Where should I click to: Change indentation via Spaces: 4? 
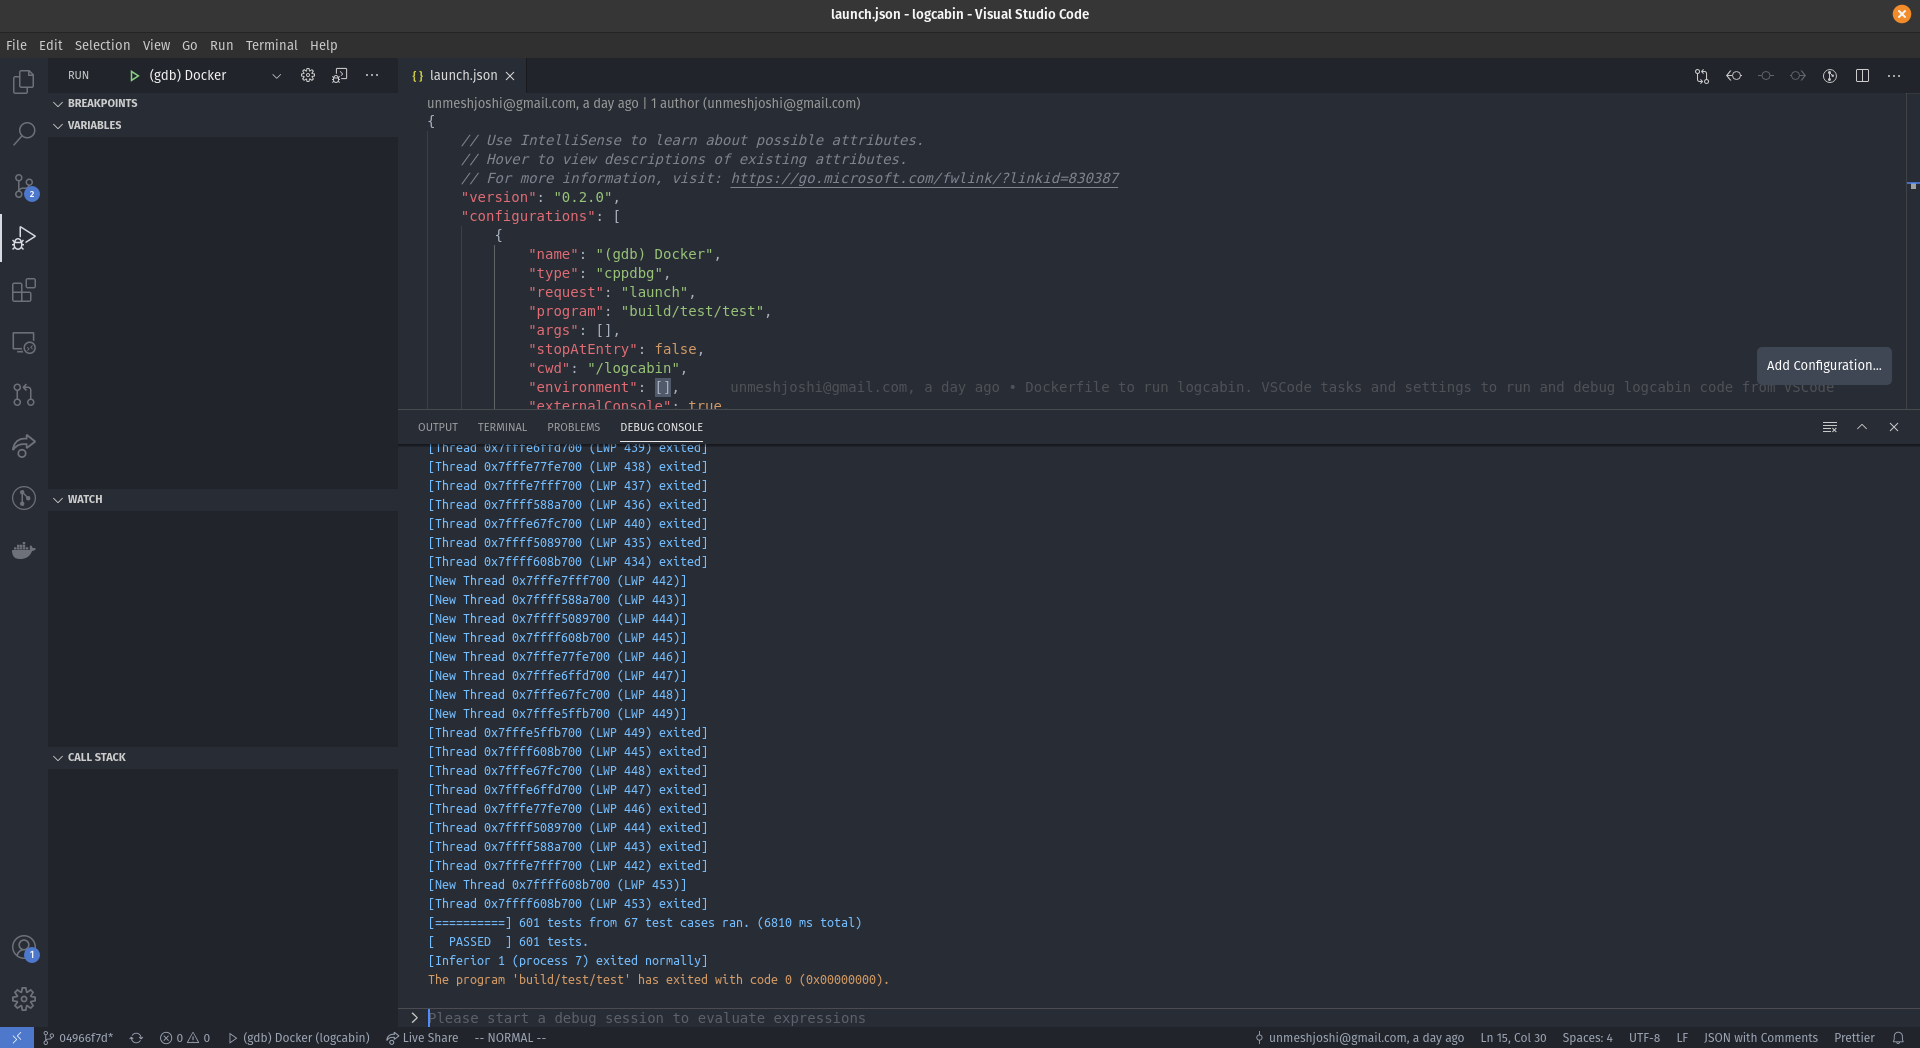tap(1587, 1038)
